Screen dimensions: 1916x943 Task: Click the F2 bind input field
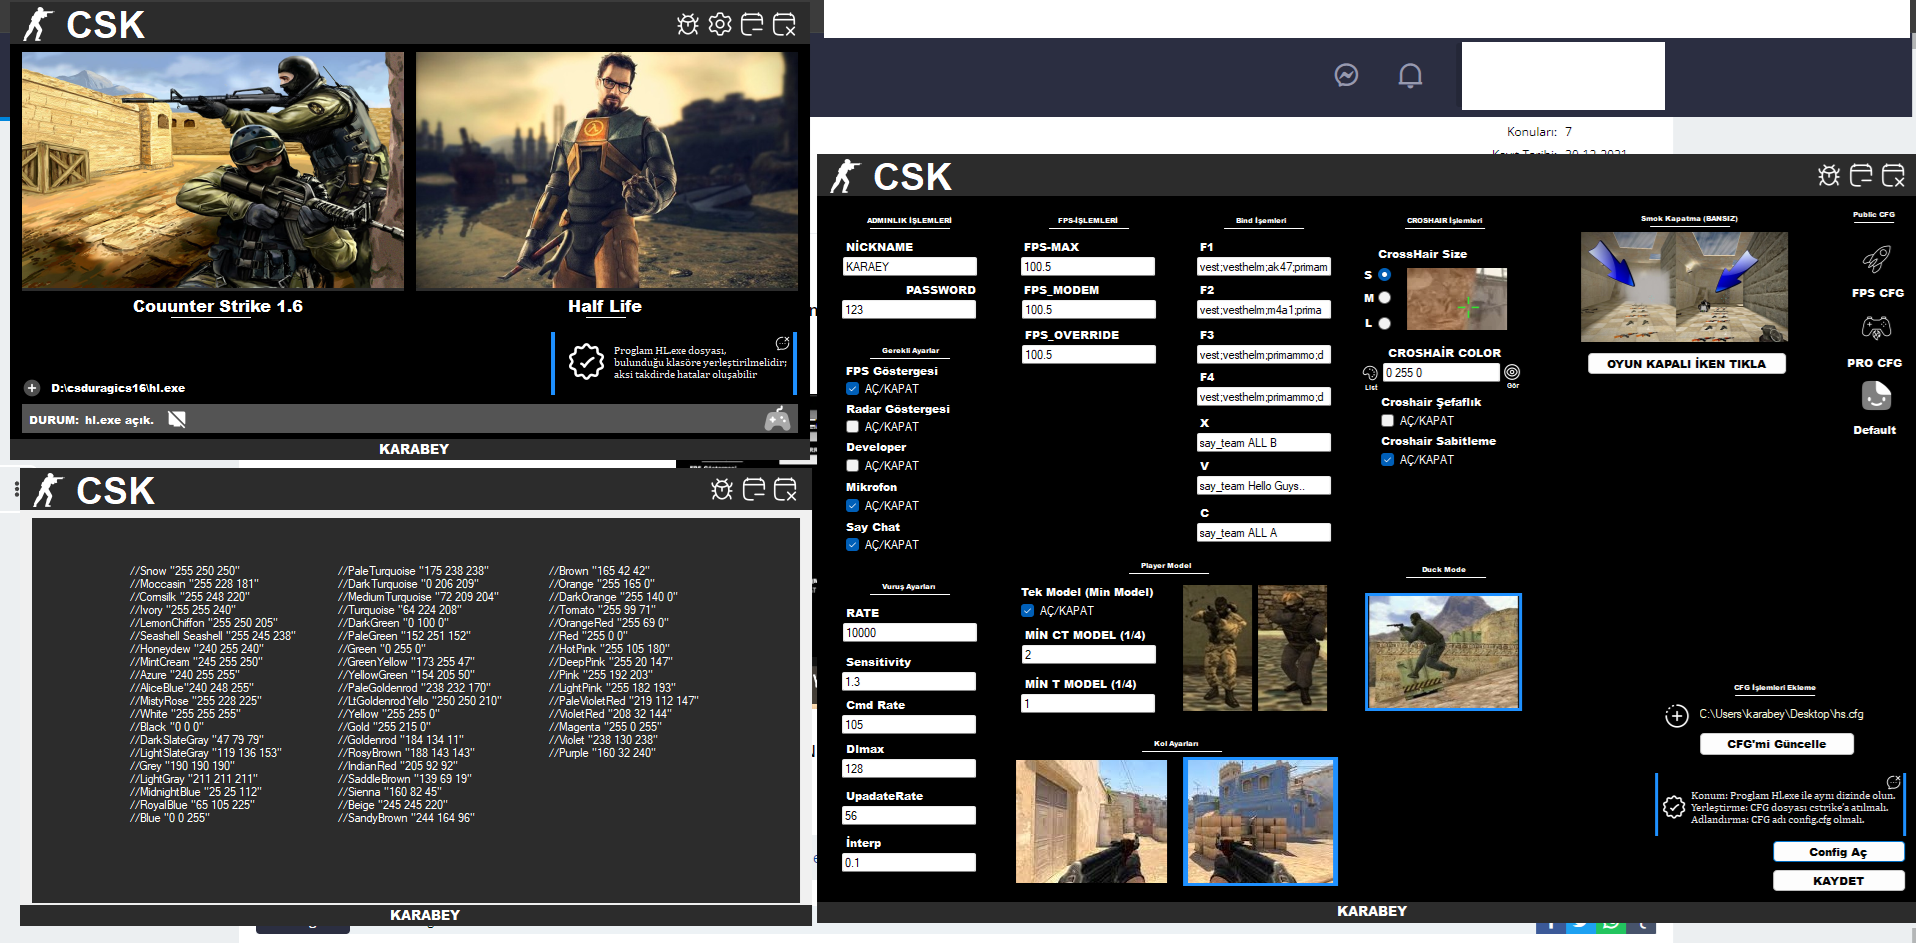pyautogui.click(x=1264, y=310)
